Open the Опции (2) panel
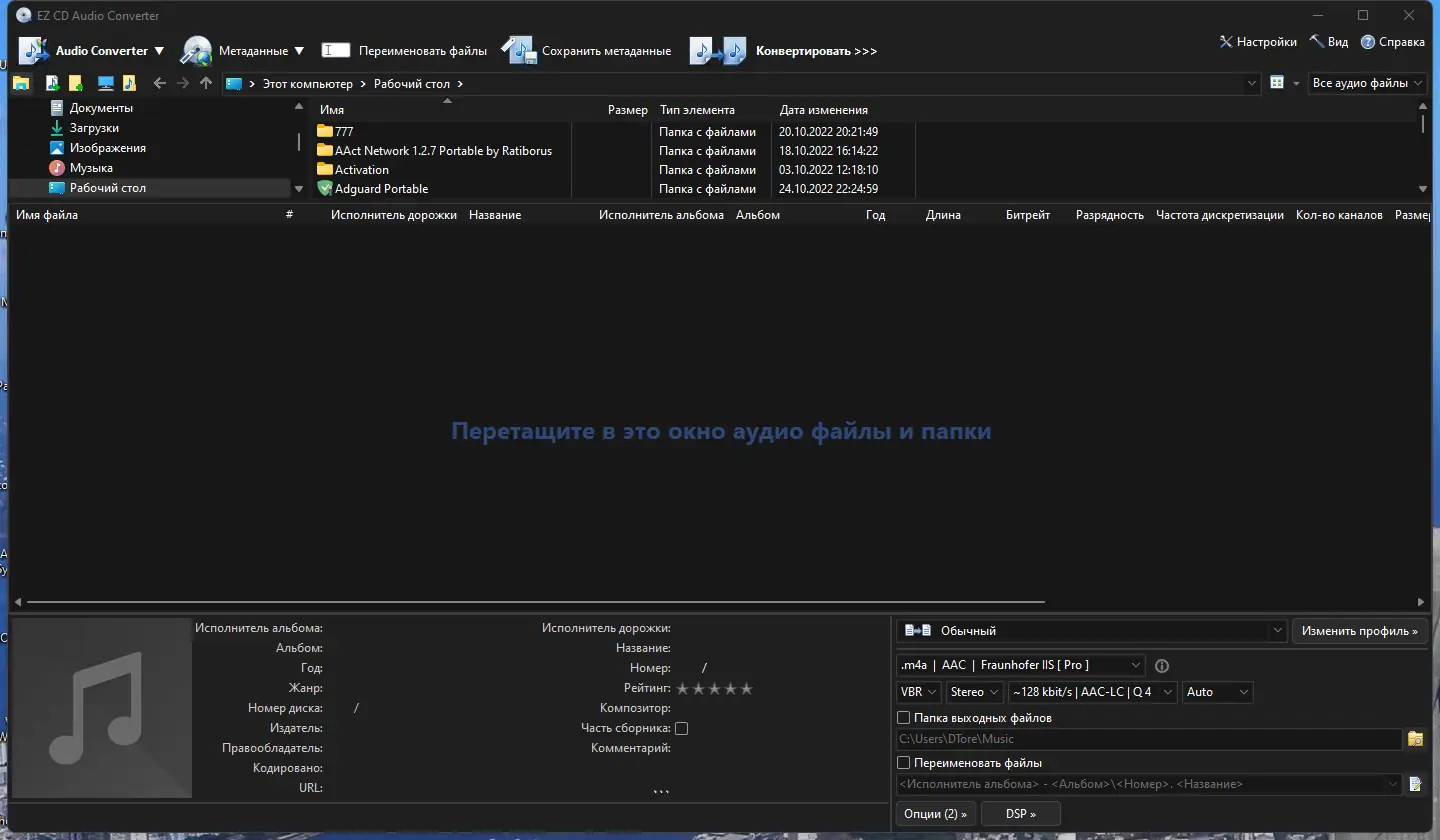1440x840 pixels. tap(936, 813)
